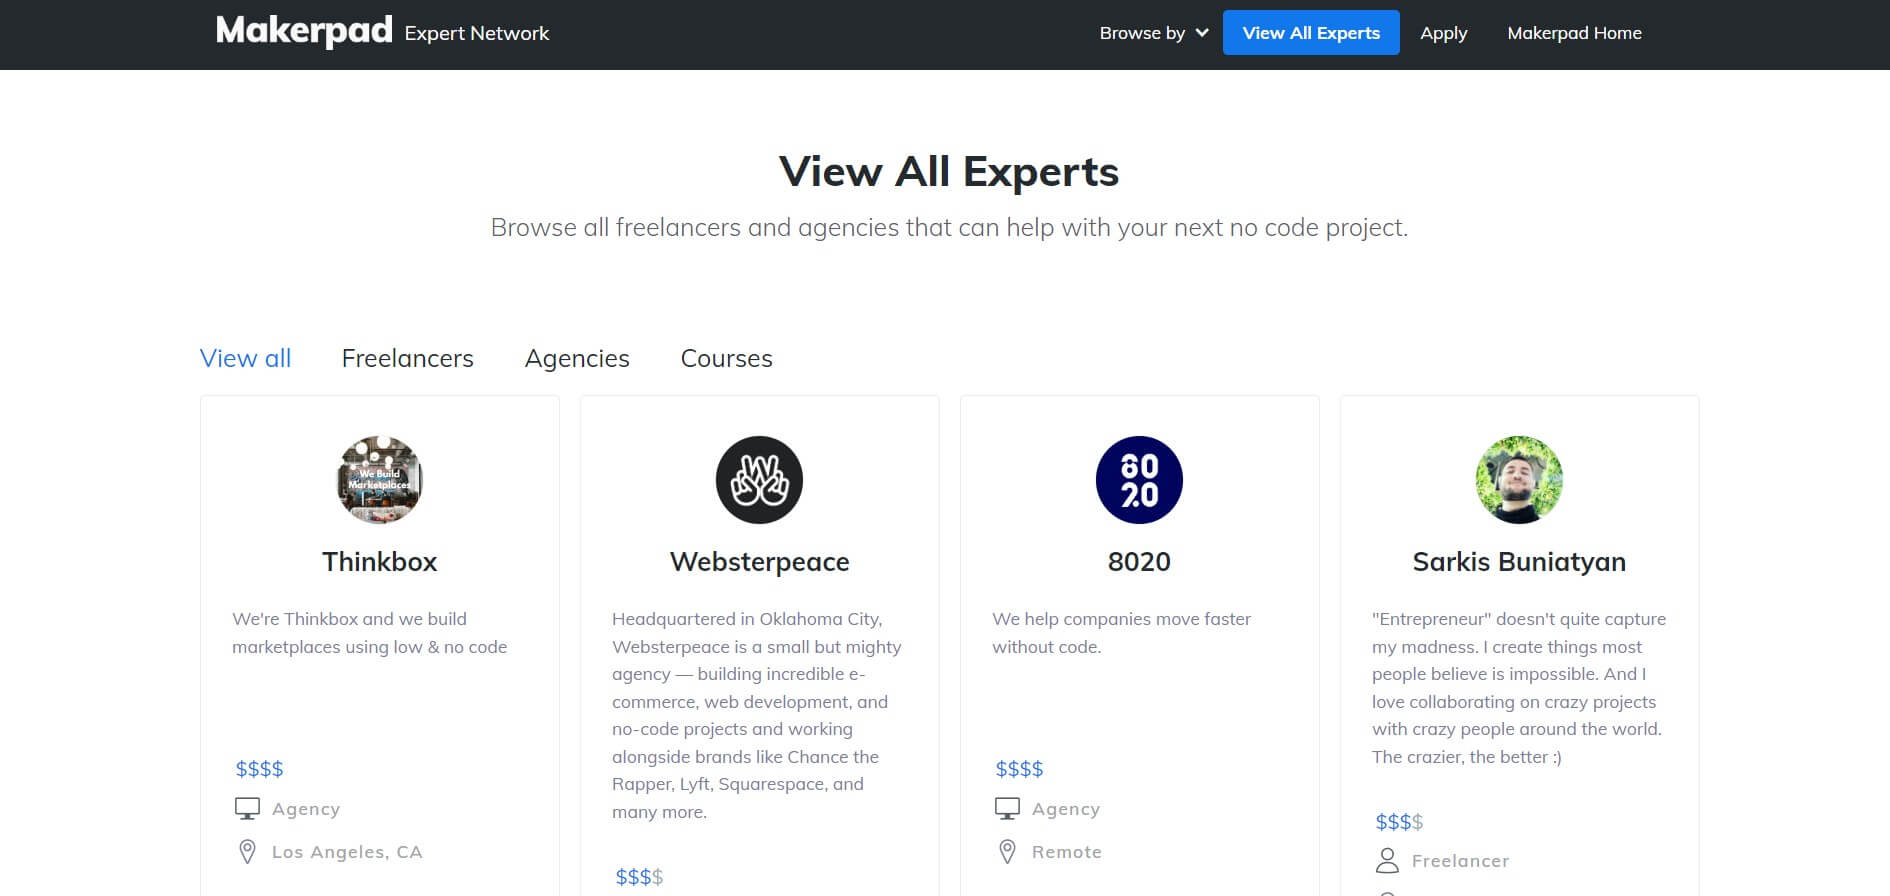Image resolution: width=1890 pixels, height=896 pixels.
Task: Open the Websterpeace title link
Action: point(760,562)
